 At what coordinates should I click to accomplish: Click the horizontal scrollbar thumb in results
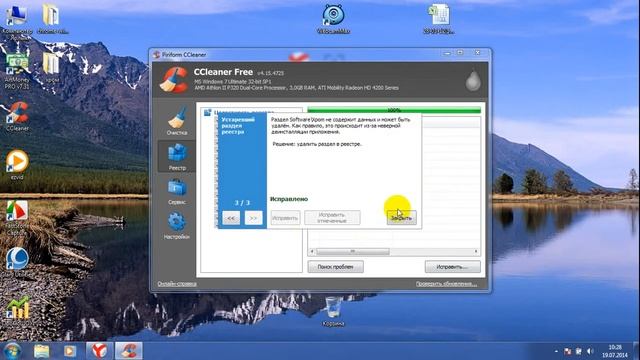point(353,251)
